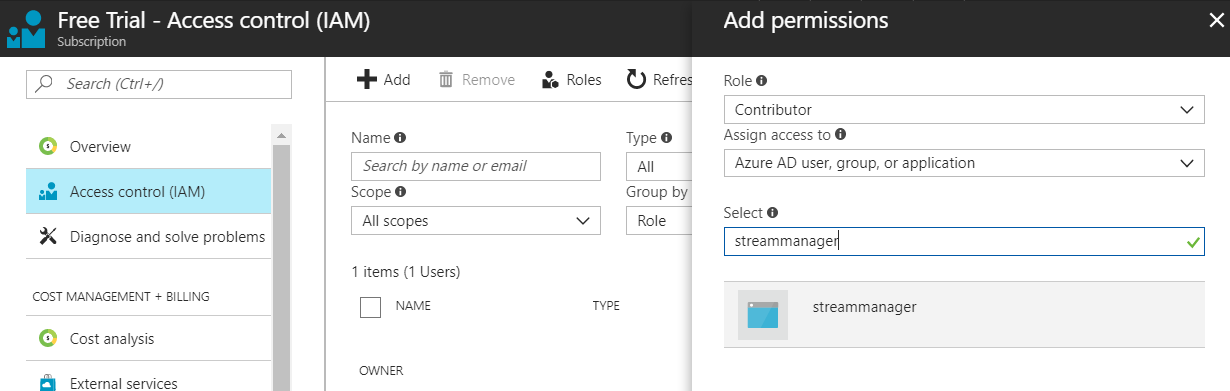Select the streammanager search result row
This screenshot has height=391, width=1230.
[964, 315]
